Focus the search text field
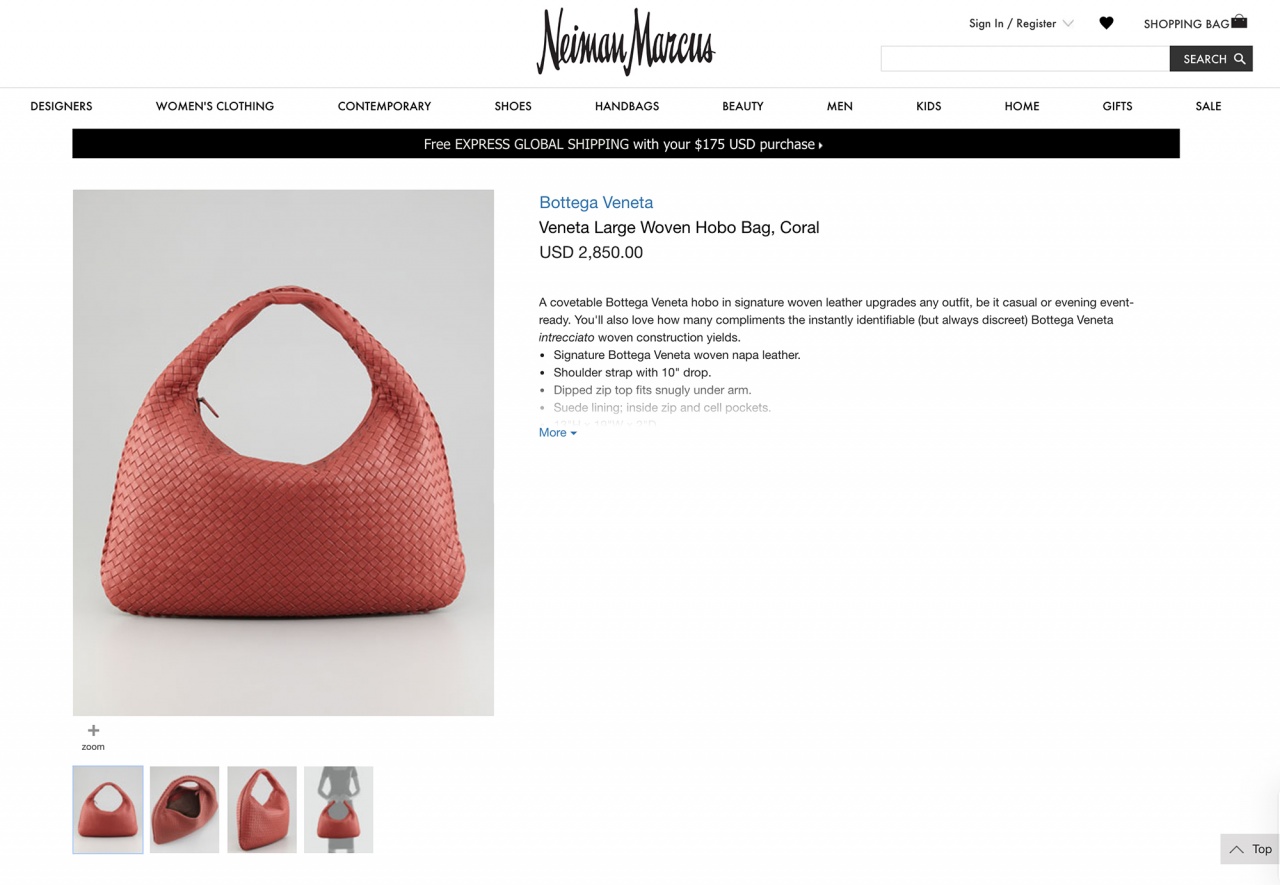Image resolution: width=1280 pixels, height=885 pixels. [x=1025, y=59]
